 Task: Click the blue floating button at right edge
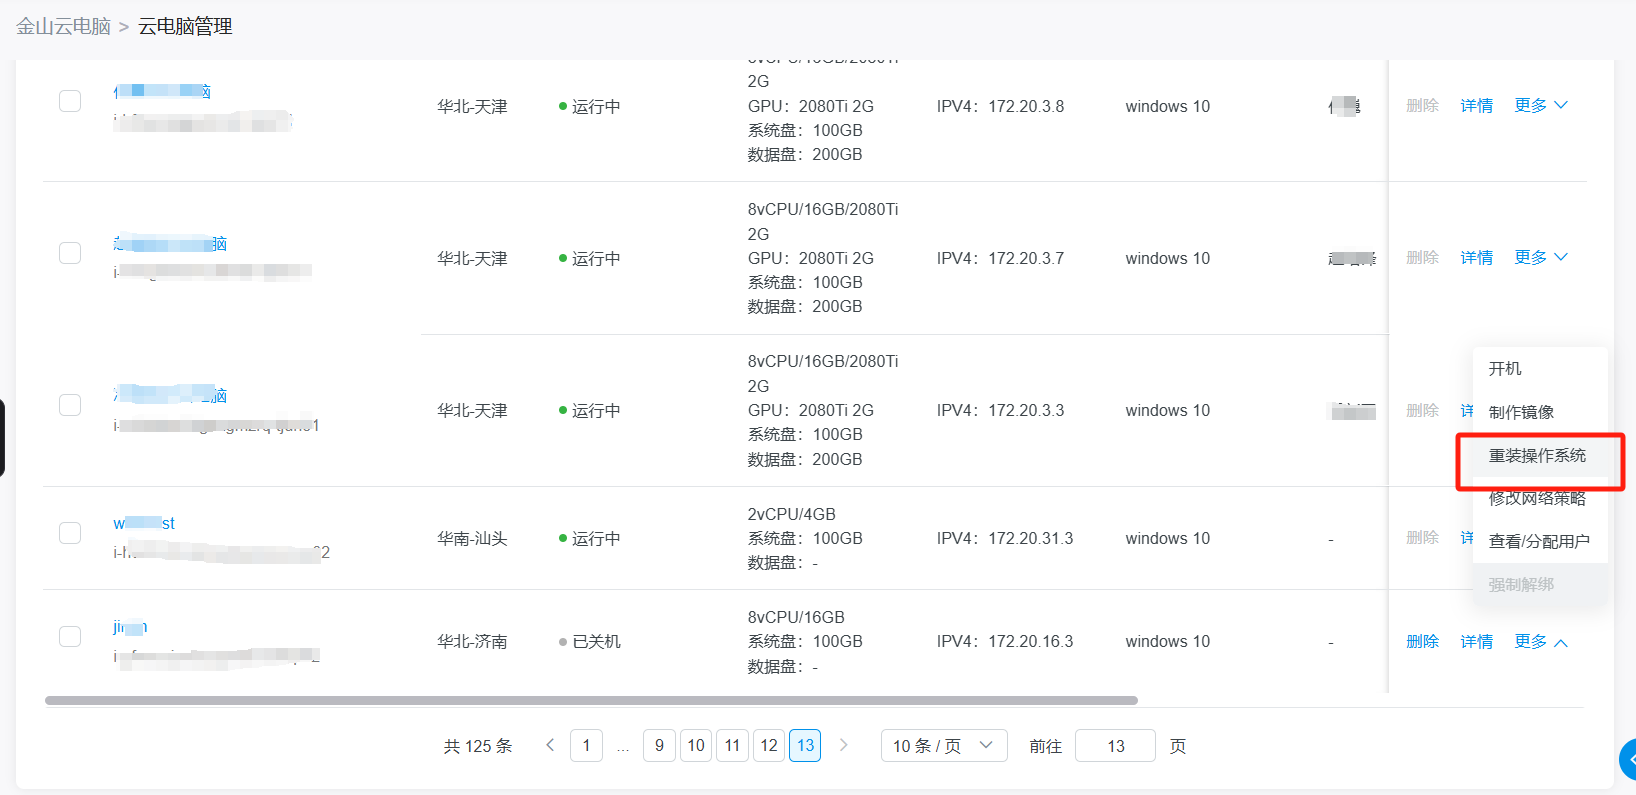[1628, 760]
